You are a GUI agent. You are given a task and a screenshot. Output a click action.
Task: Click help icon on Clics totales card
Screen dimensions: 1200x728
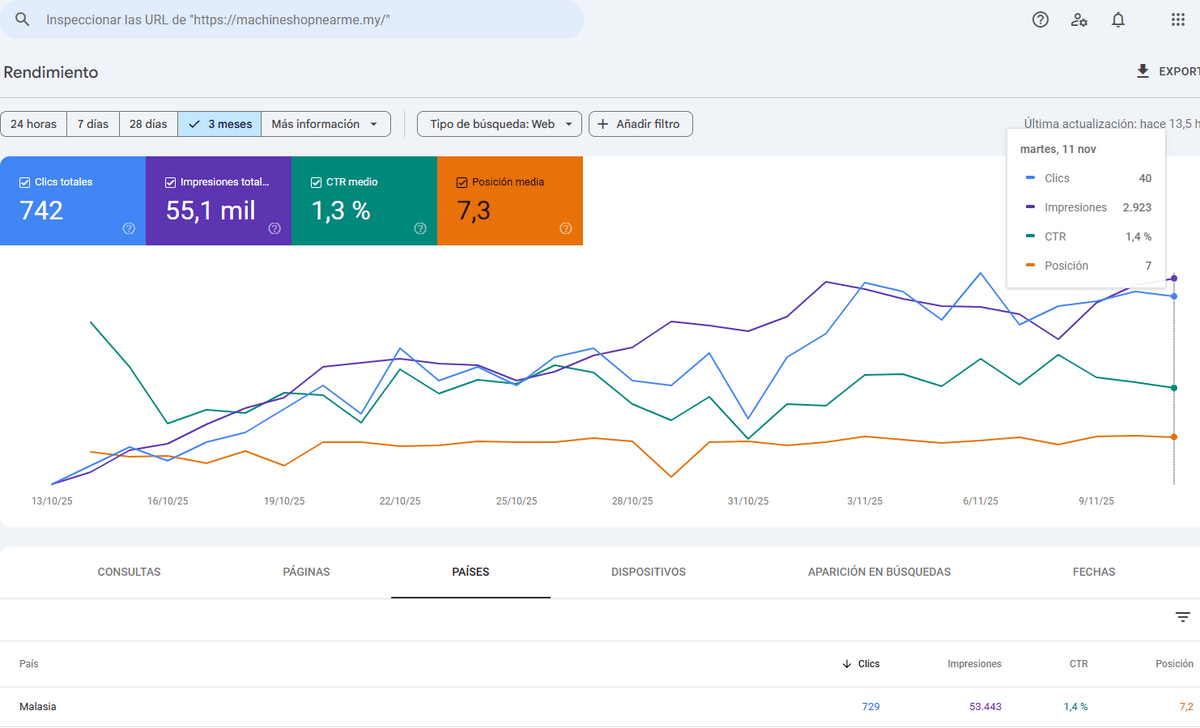coord(129,228)
